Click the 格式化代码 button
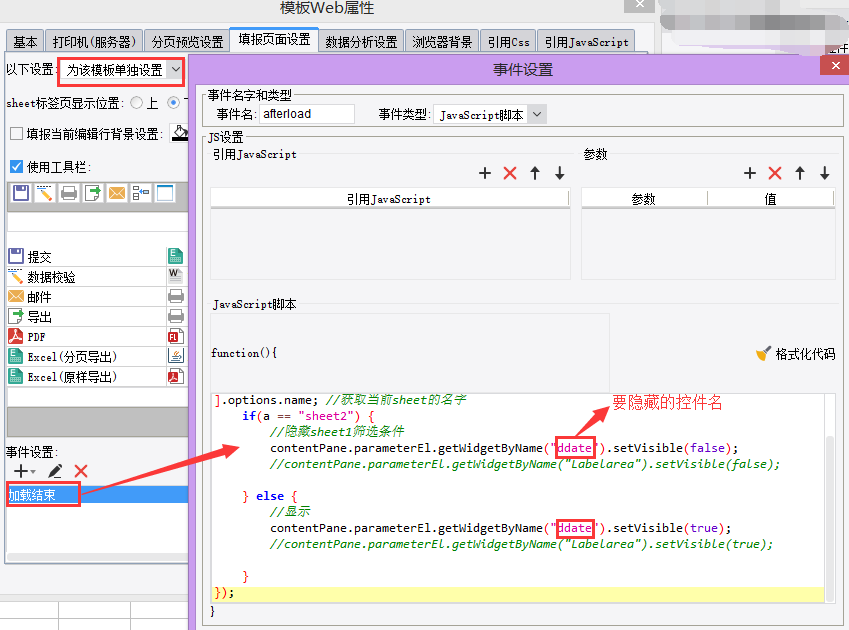 (x=795, y=354)
